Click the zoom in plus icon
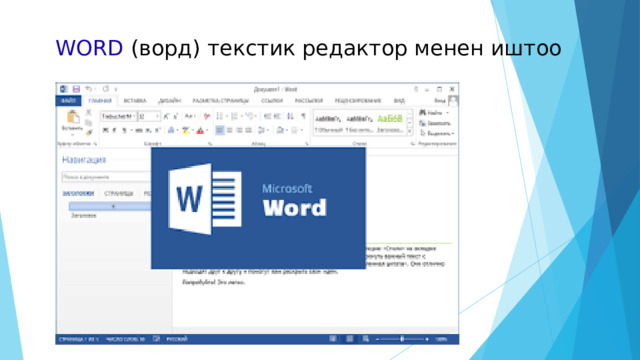The width and height of the screenshot is (640, 360). pos(427,339)
